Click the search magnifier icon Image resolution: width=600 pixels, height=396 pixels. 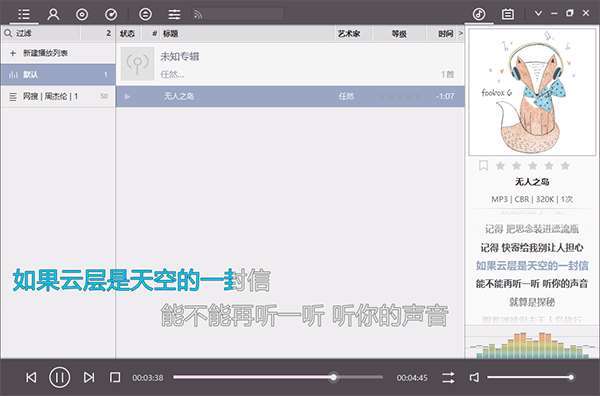pos(8,34)
